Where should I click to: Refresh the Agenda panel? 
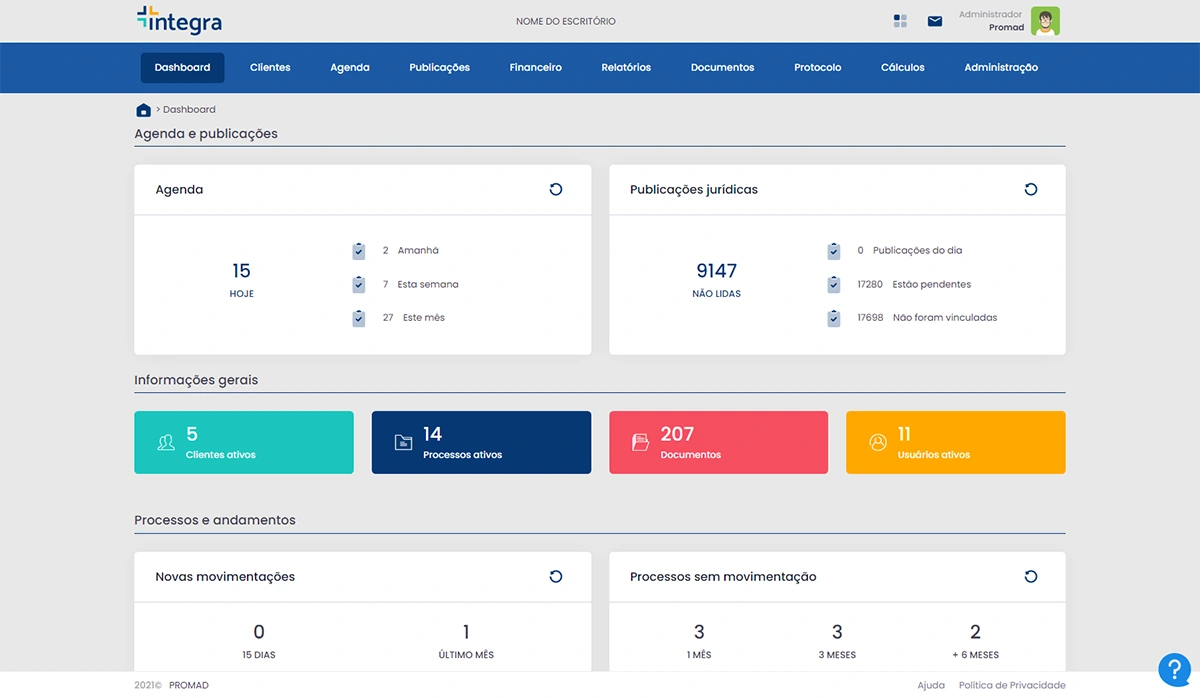tap(556, 188)
